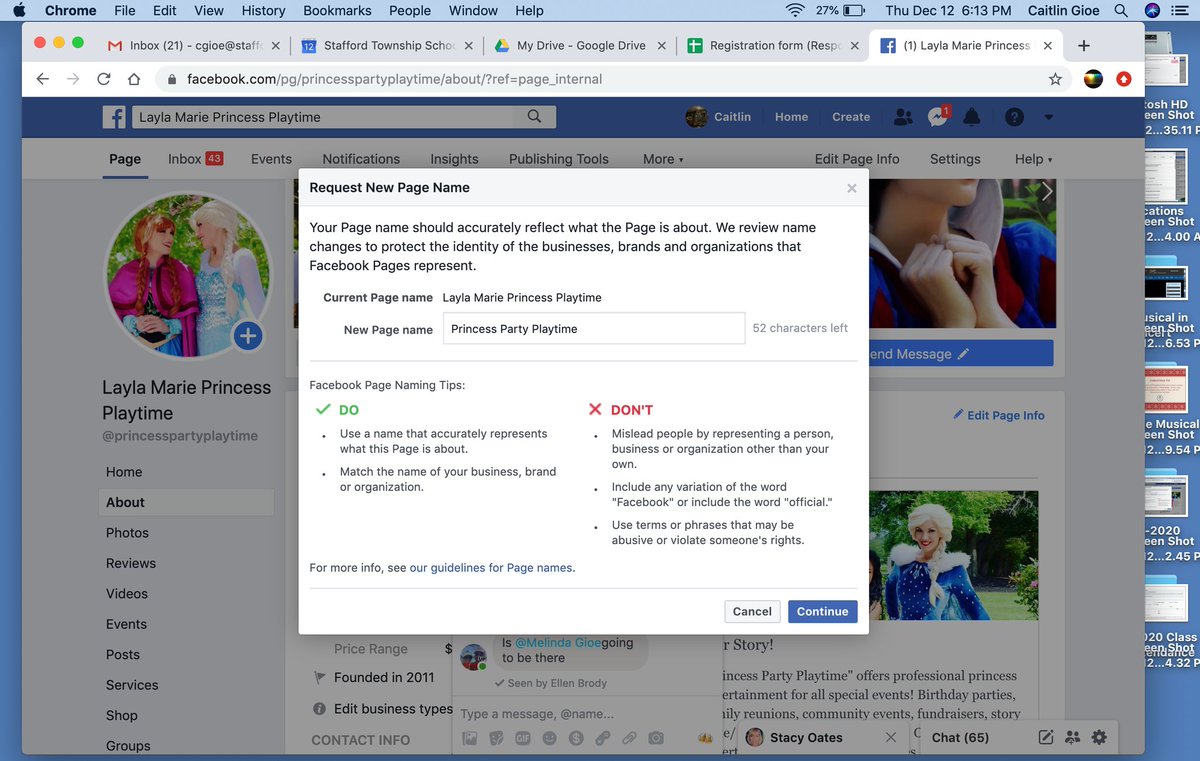Click the thumbs-up like icon in chat
1200x761 pixels.
(x=705, y=738)
